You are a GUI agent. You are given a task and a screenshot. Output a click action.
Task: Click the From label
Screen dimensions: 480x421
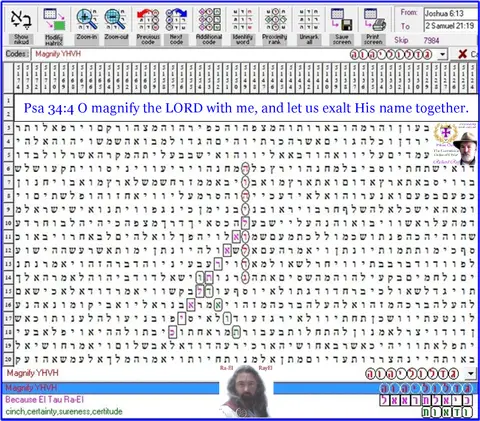coord(409,13)
